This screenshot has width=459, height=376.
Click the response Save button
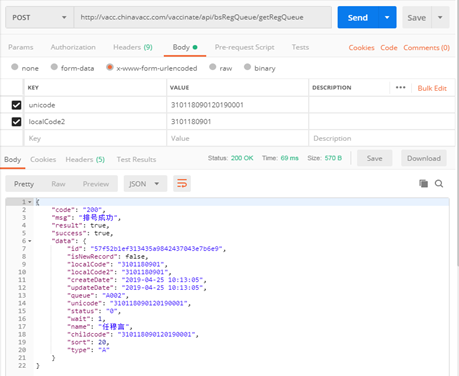(375, 158)
